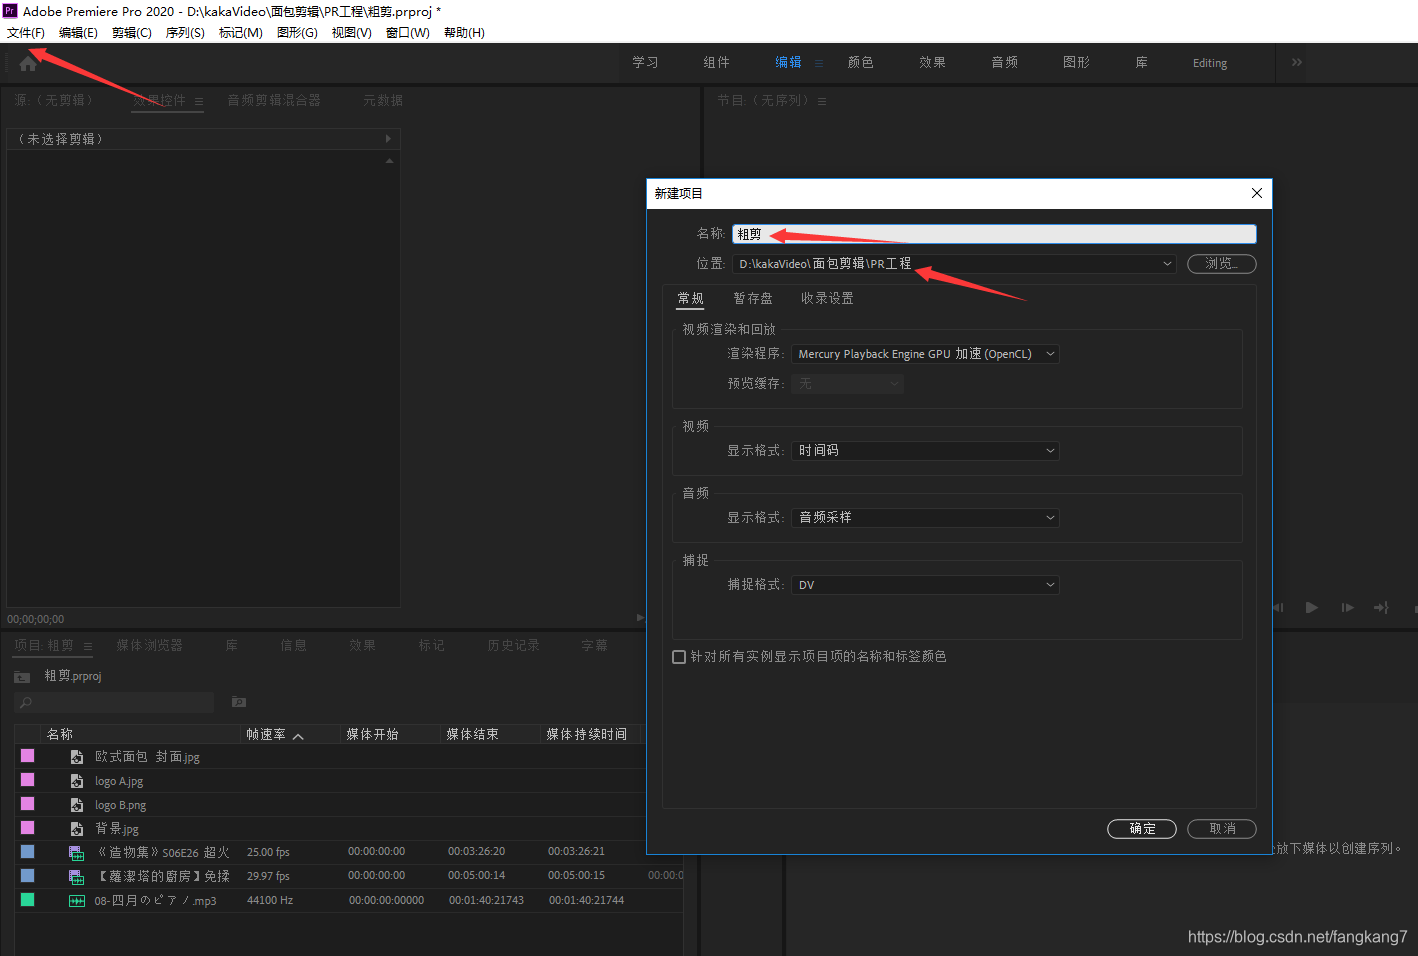The image size is (1418, 956).
Task: Click file icon of logo A.jpg
Action: [77, 781]
